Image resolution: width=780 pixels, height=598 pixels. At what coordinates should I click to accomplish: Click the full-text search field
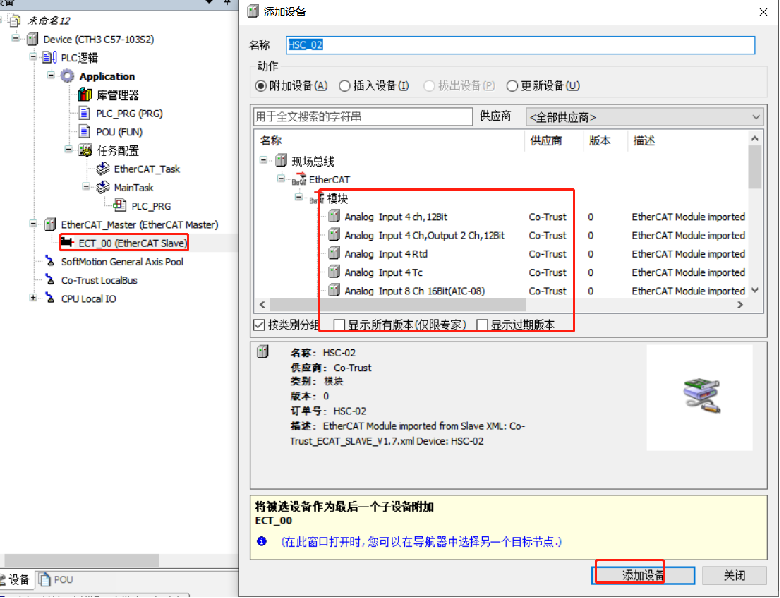tap(363, 117)
